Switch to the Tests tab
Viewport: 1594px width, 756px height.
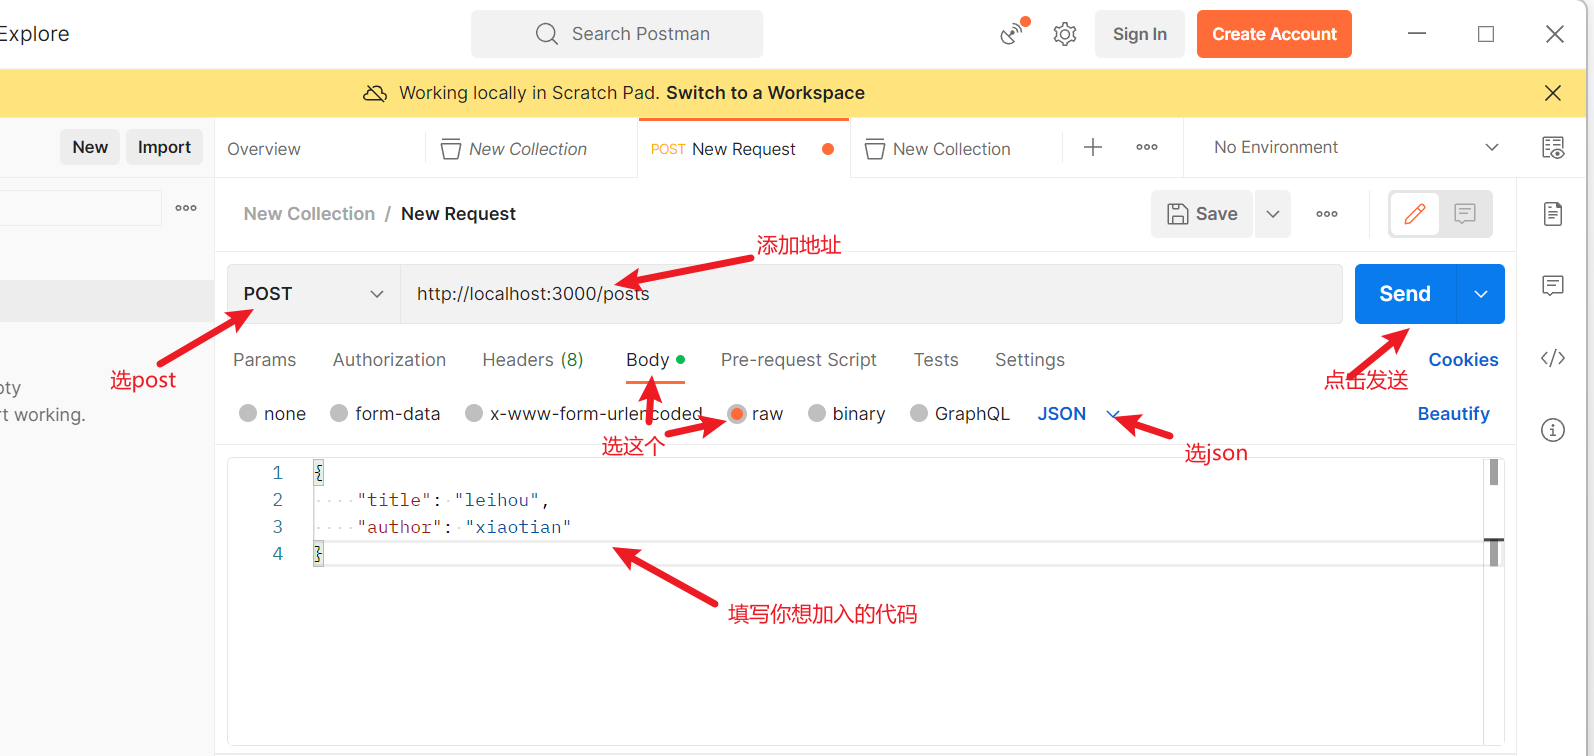pyautogui.click(x=936, y=360)
